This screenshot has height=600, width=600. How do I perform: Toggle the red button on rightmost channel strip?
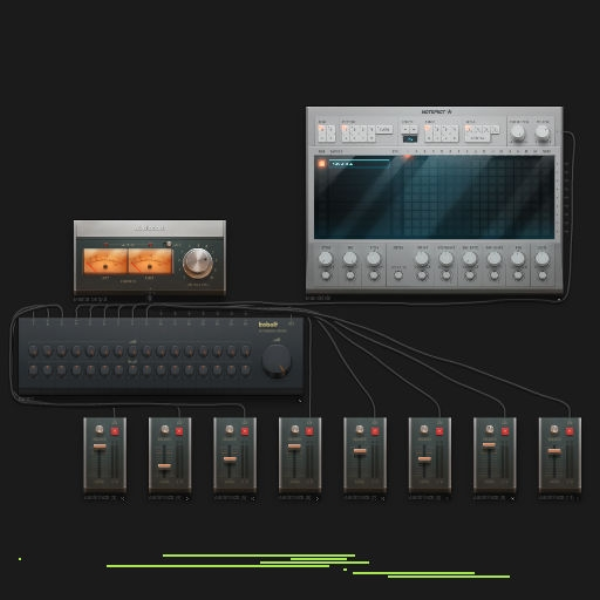[x=569, y=431]
